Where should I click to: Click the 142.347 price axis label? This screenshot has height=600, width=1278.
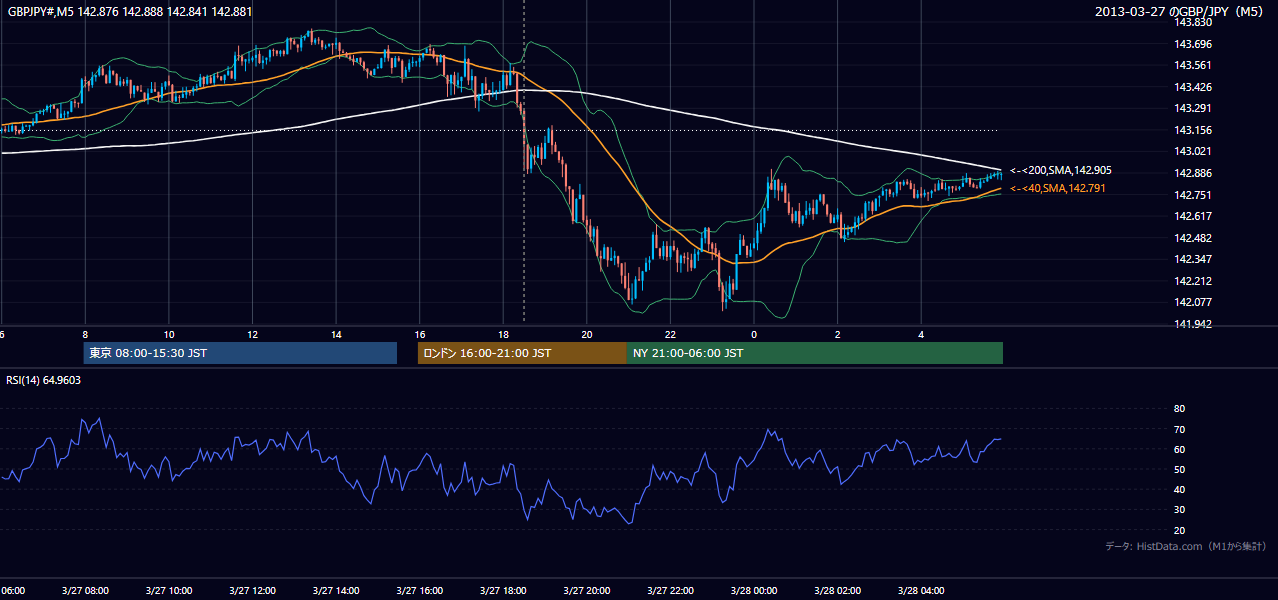click(1192, 259)
